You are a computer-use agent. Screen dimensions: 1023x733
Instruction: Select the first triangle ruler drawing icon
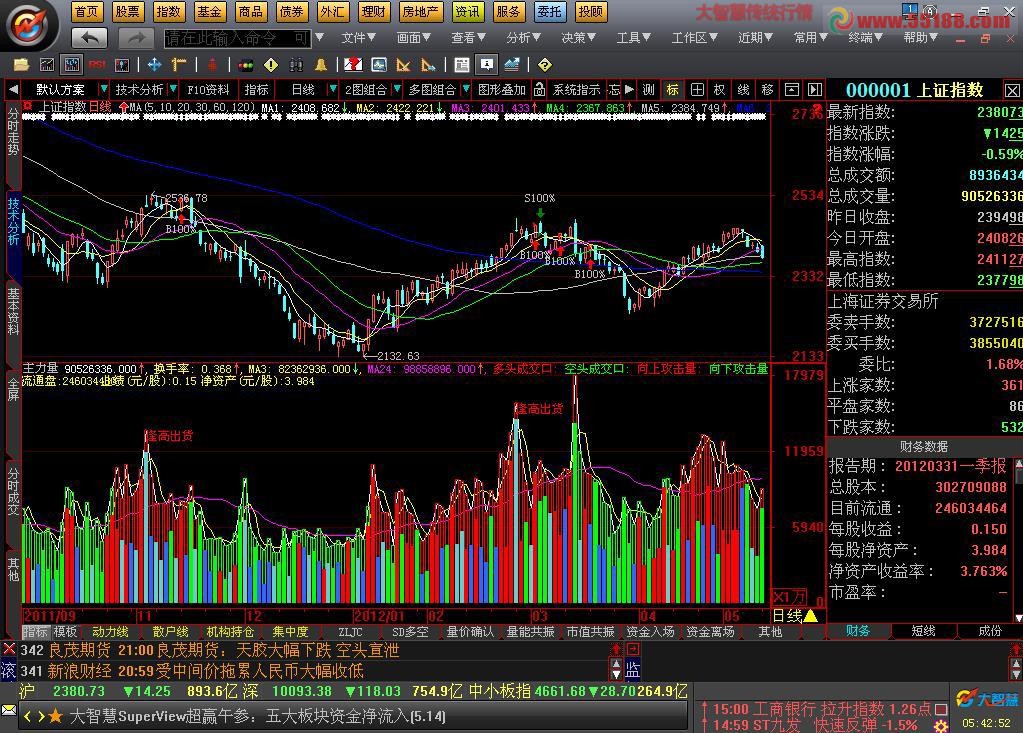tap(403, 65)
